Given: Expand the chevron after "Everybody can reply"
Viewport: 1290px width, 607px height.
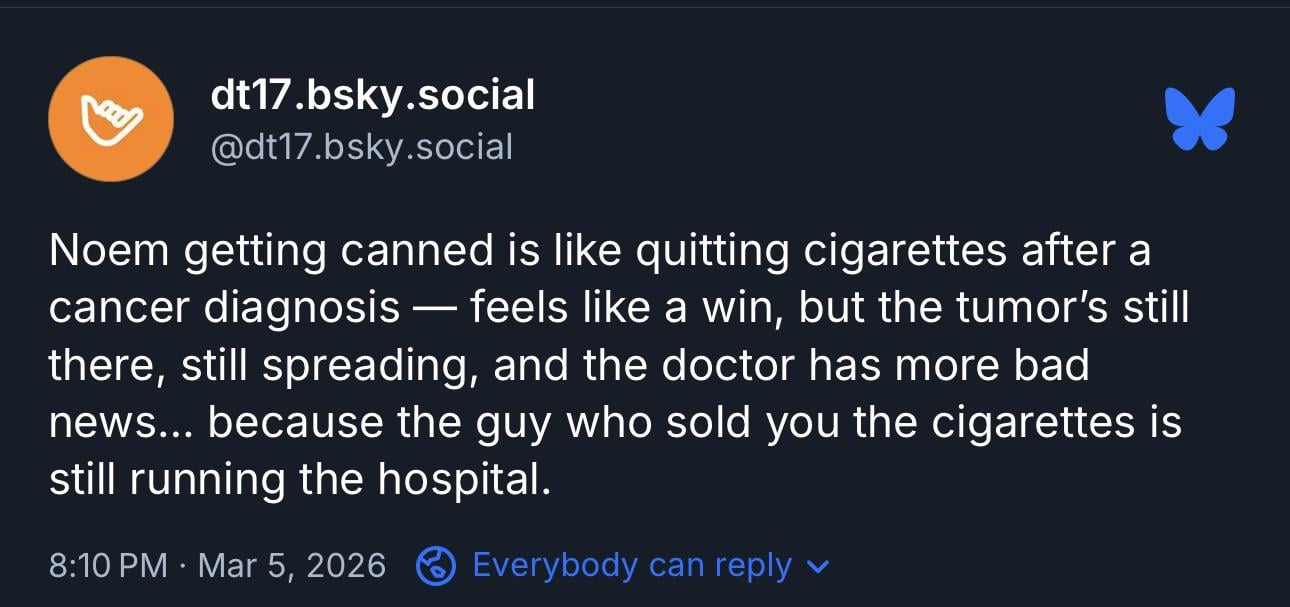Looking at the screenshot, I should click(x=818, y=567).
